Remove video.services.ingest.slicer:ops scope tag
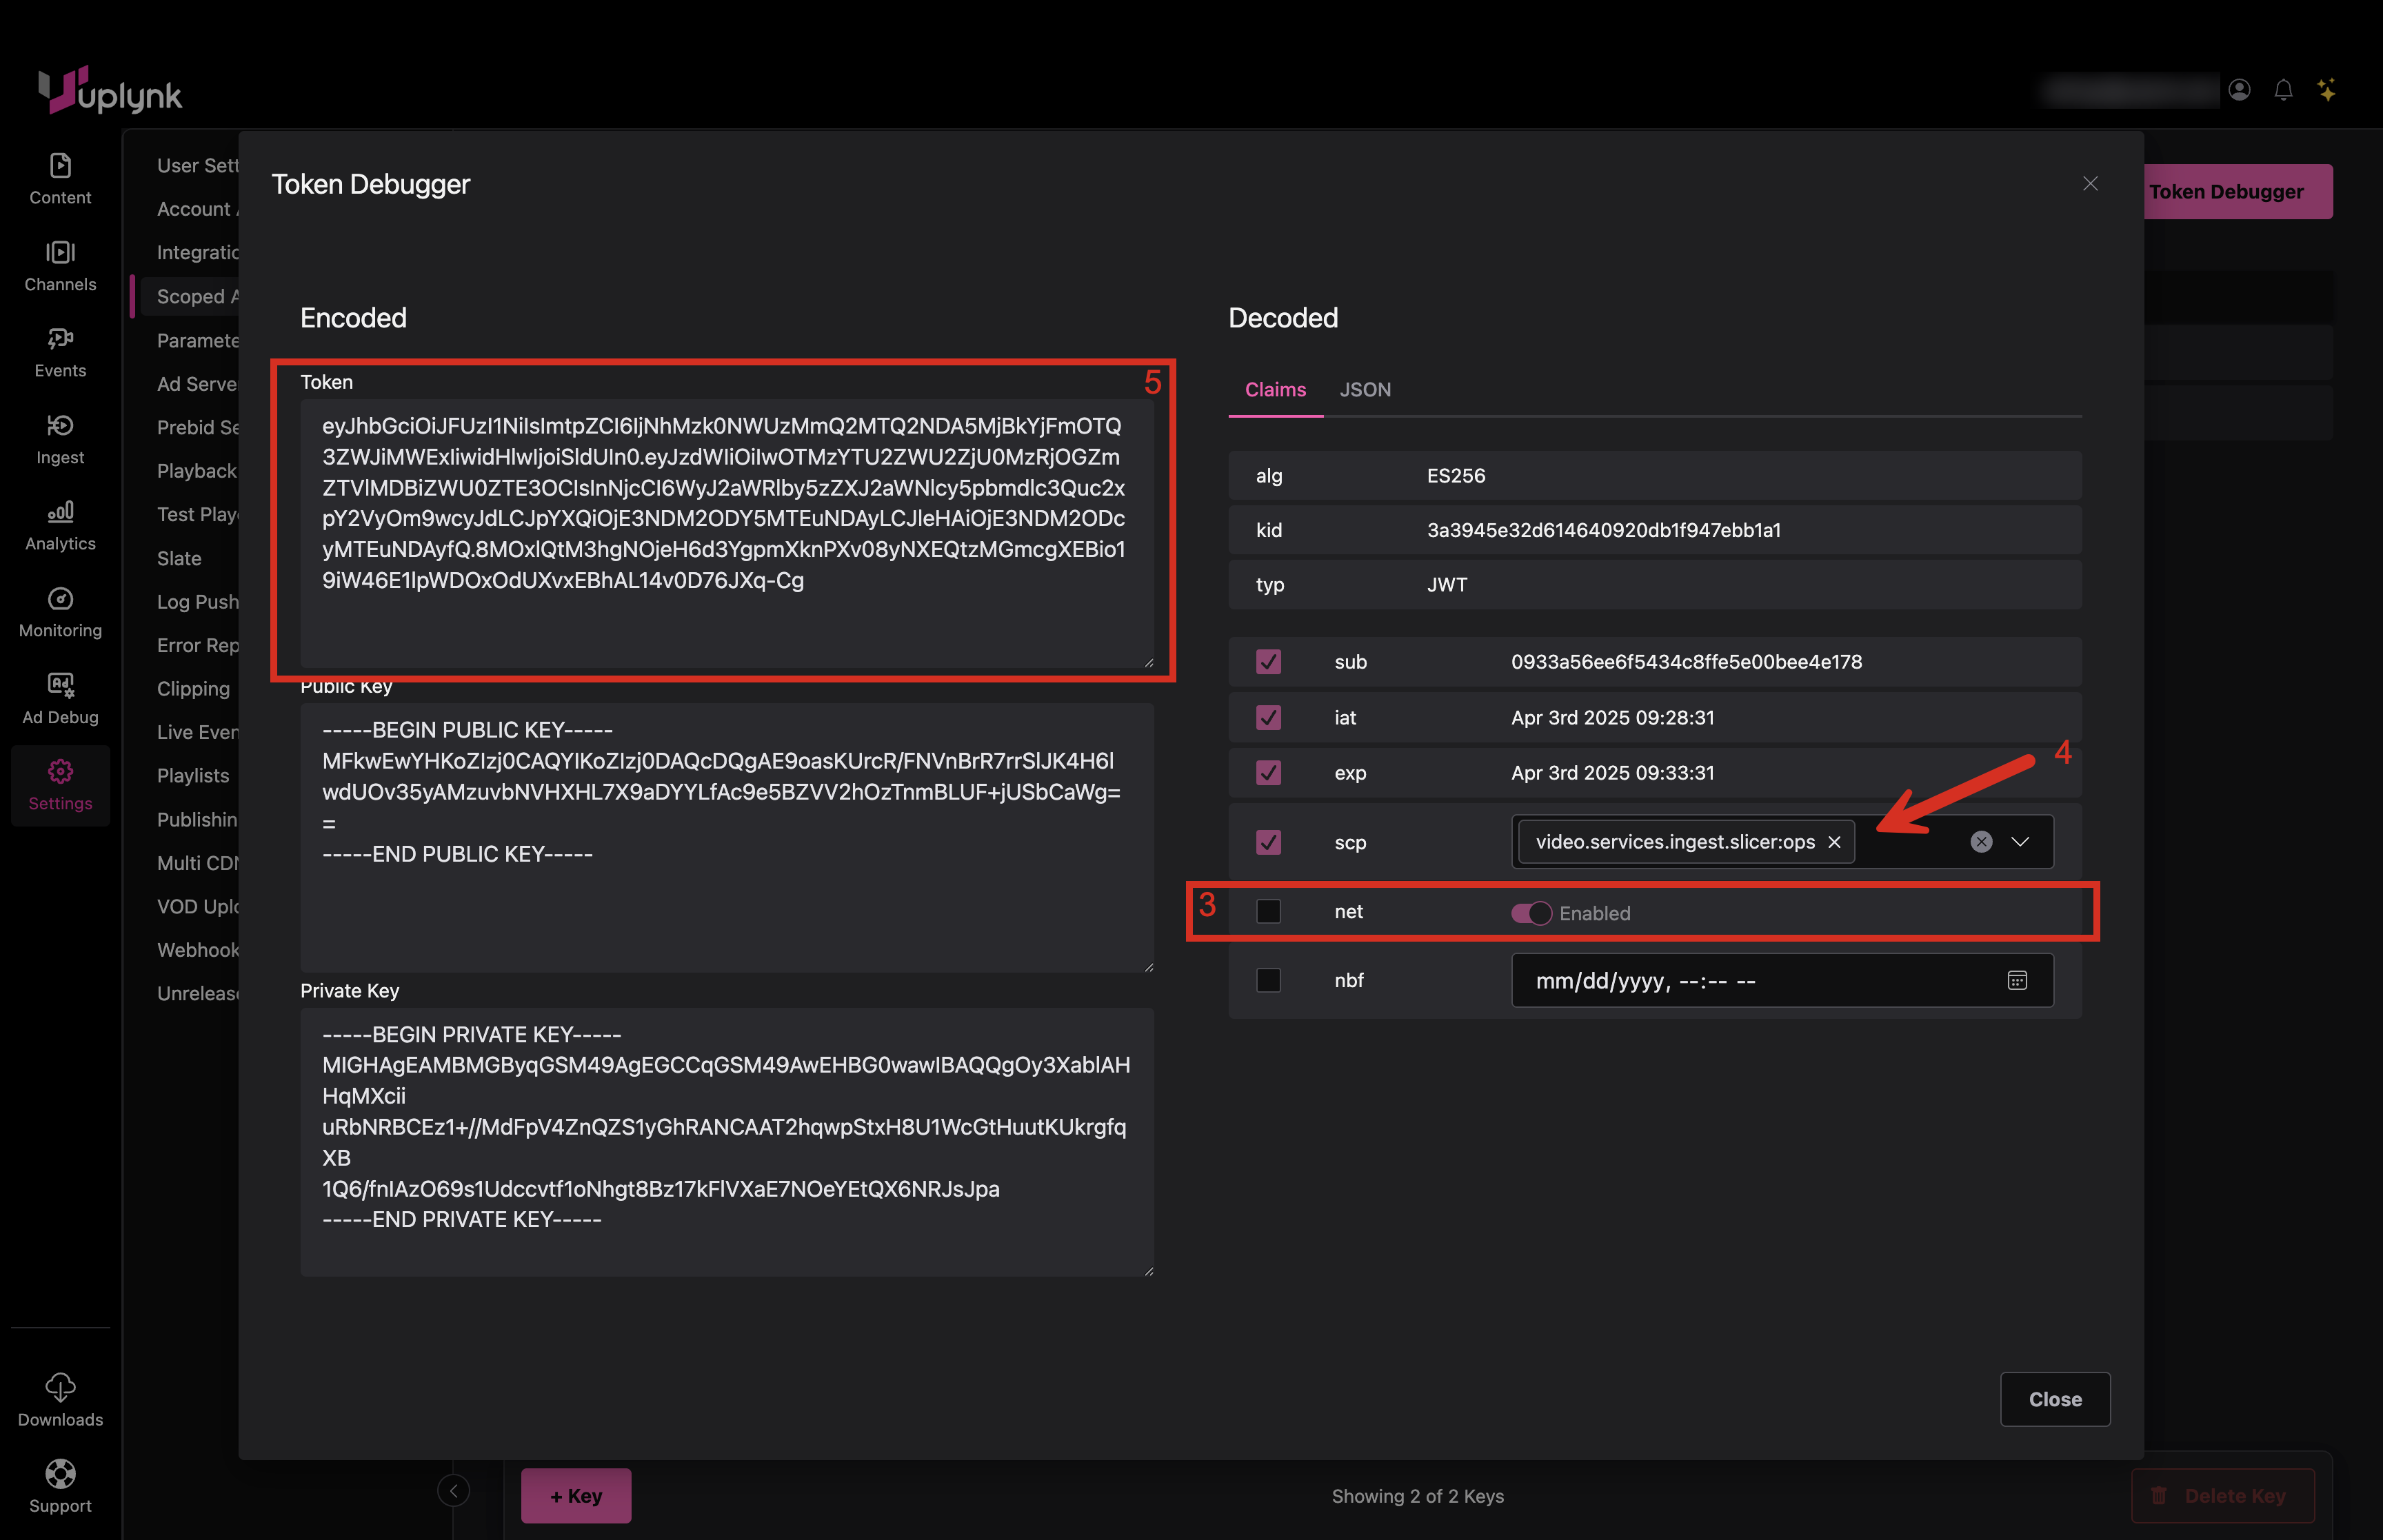Viewport: 2383px width, 1540px height. [x=1834, y=842]
